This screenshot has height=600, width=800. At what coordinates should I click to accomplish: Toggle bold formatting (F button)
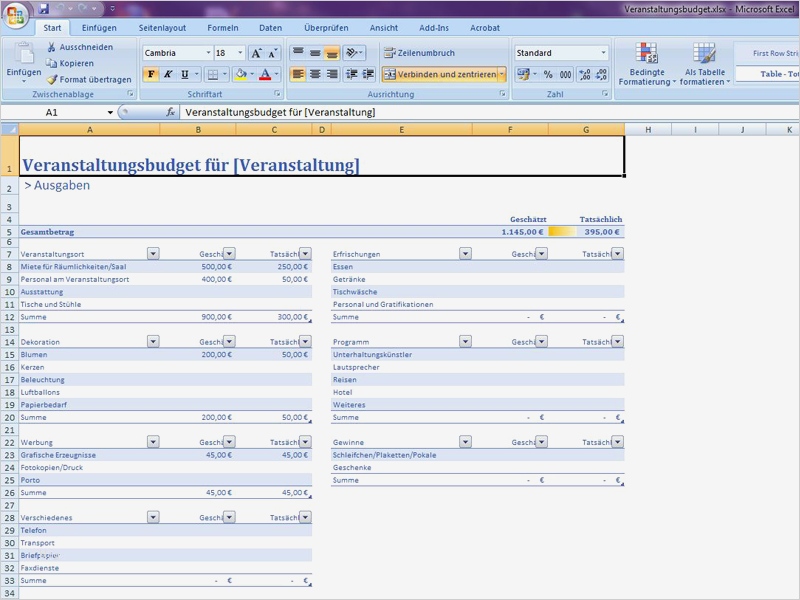coord(151,74)
